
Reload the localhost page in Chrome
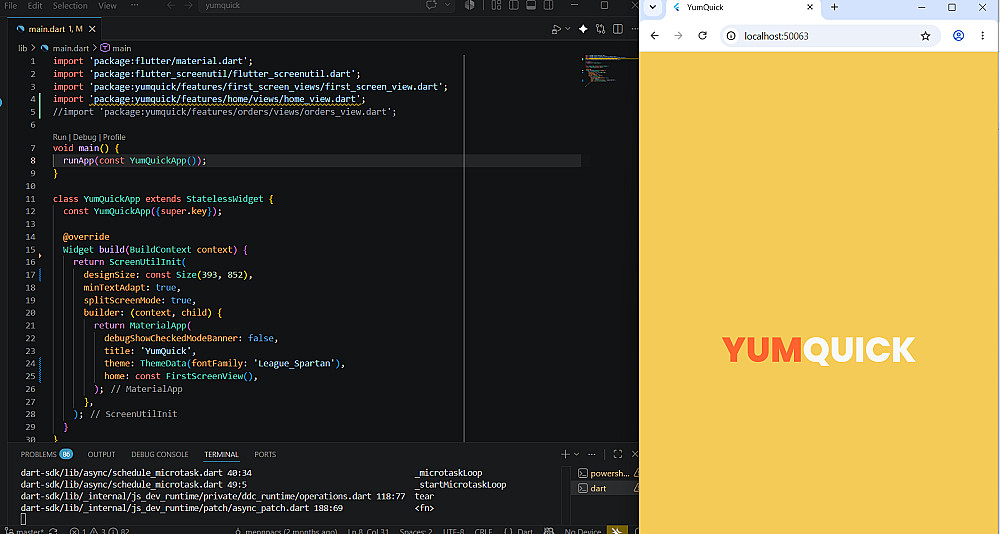[702, 36]
